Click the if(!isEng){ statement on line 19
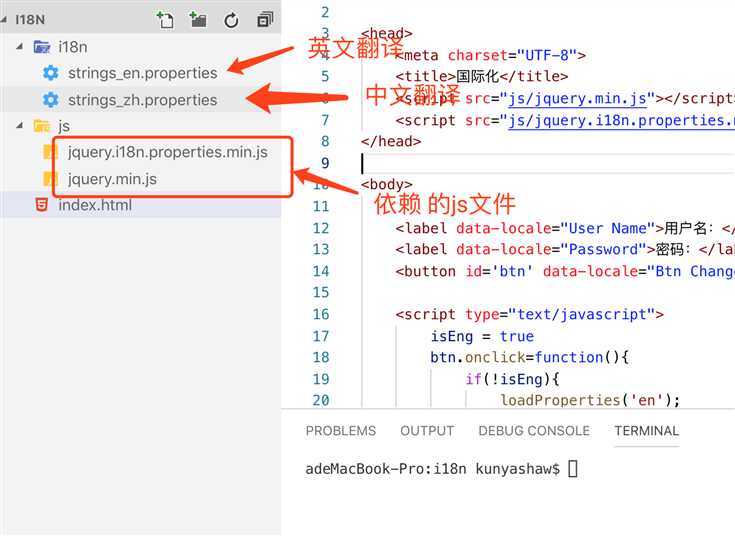 [x=512, y=379]
